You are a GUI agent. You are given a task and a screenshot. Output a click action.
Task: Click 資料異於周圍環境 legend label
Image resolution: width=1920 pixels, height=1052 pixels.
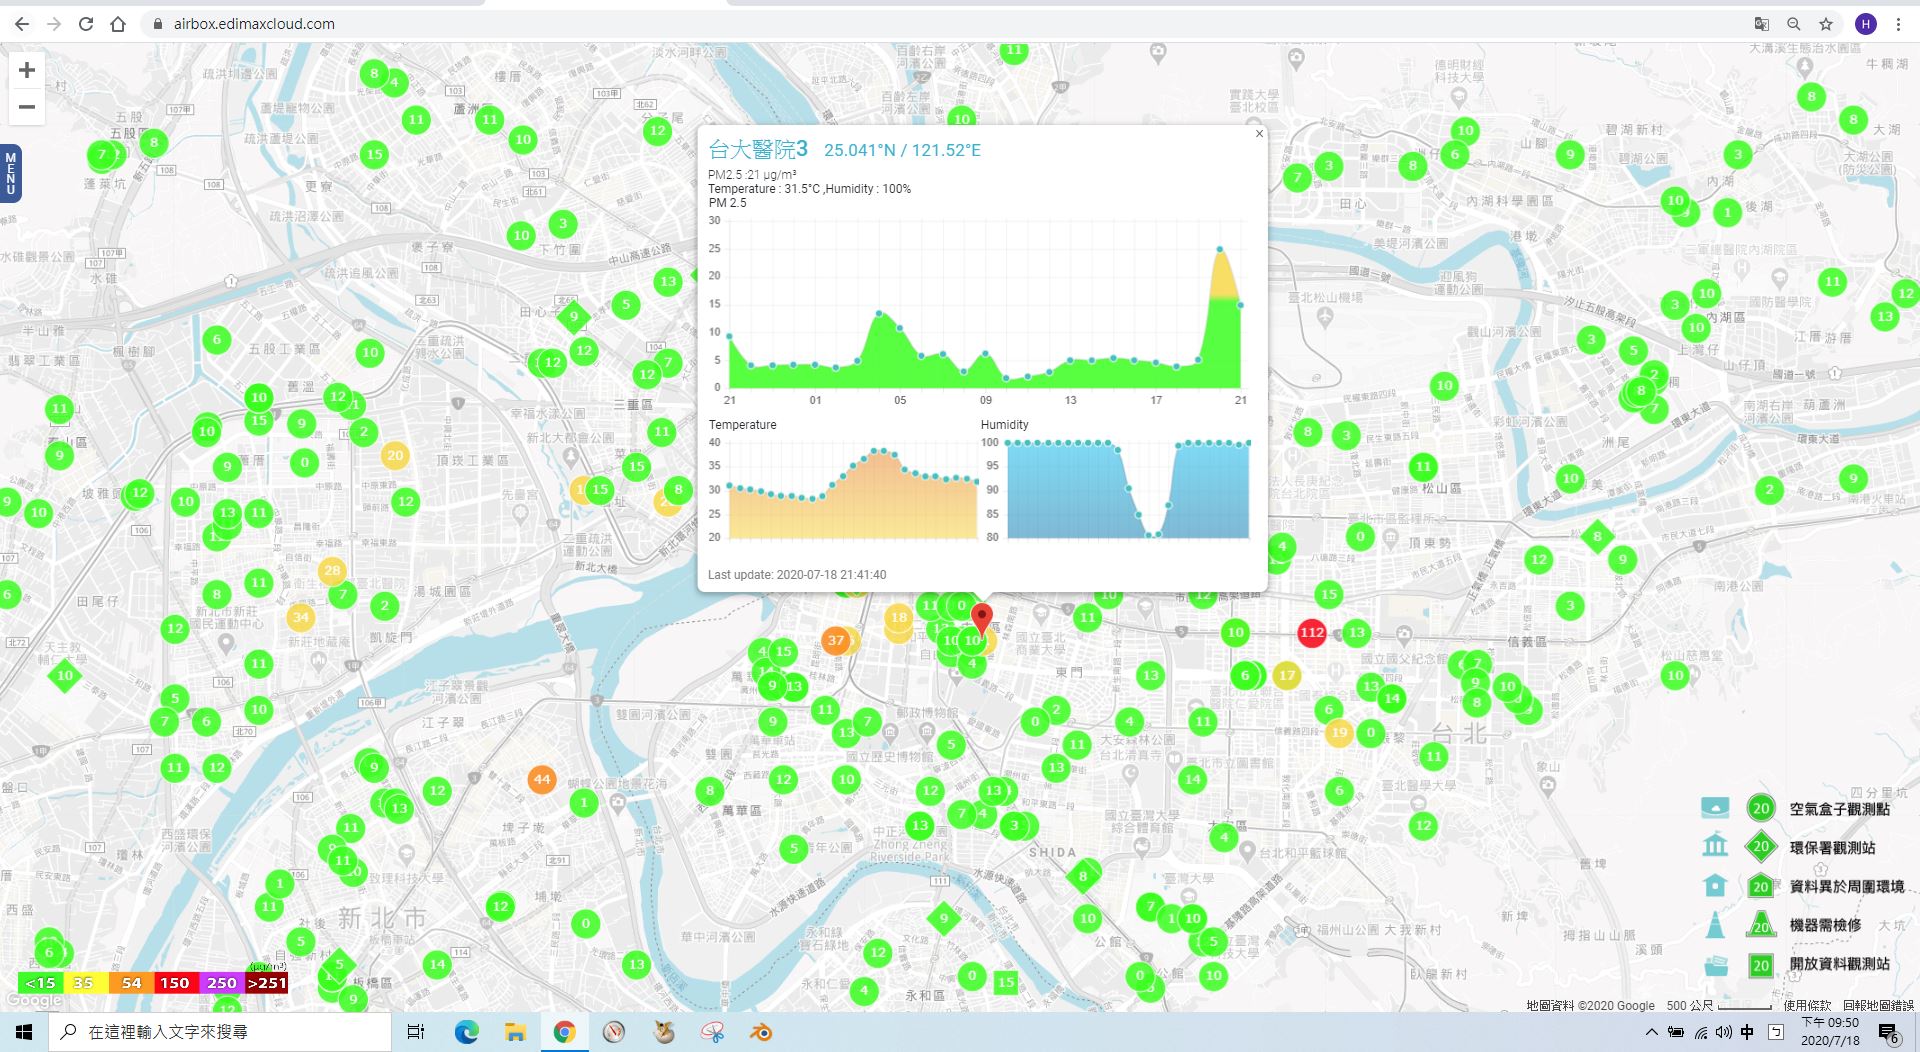point(1846,886)
